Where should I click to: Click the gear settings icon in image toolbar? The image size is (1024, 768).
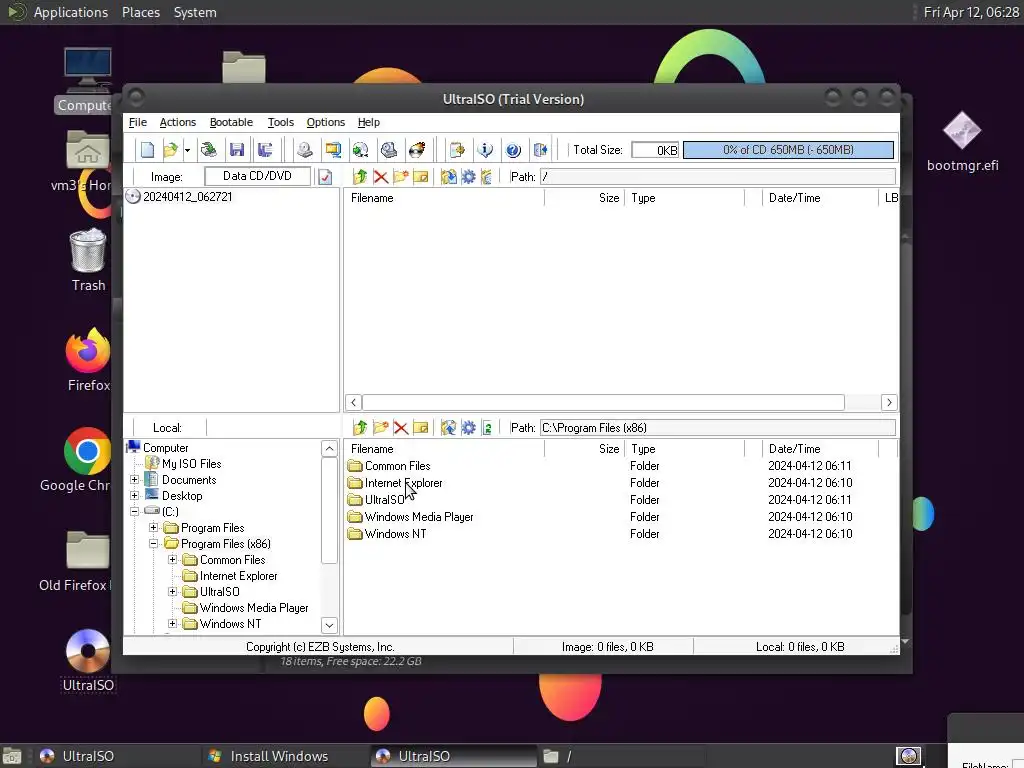468,176
